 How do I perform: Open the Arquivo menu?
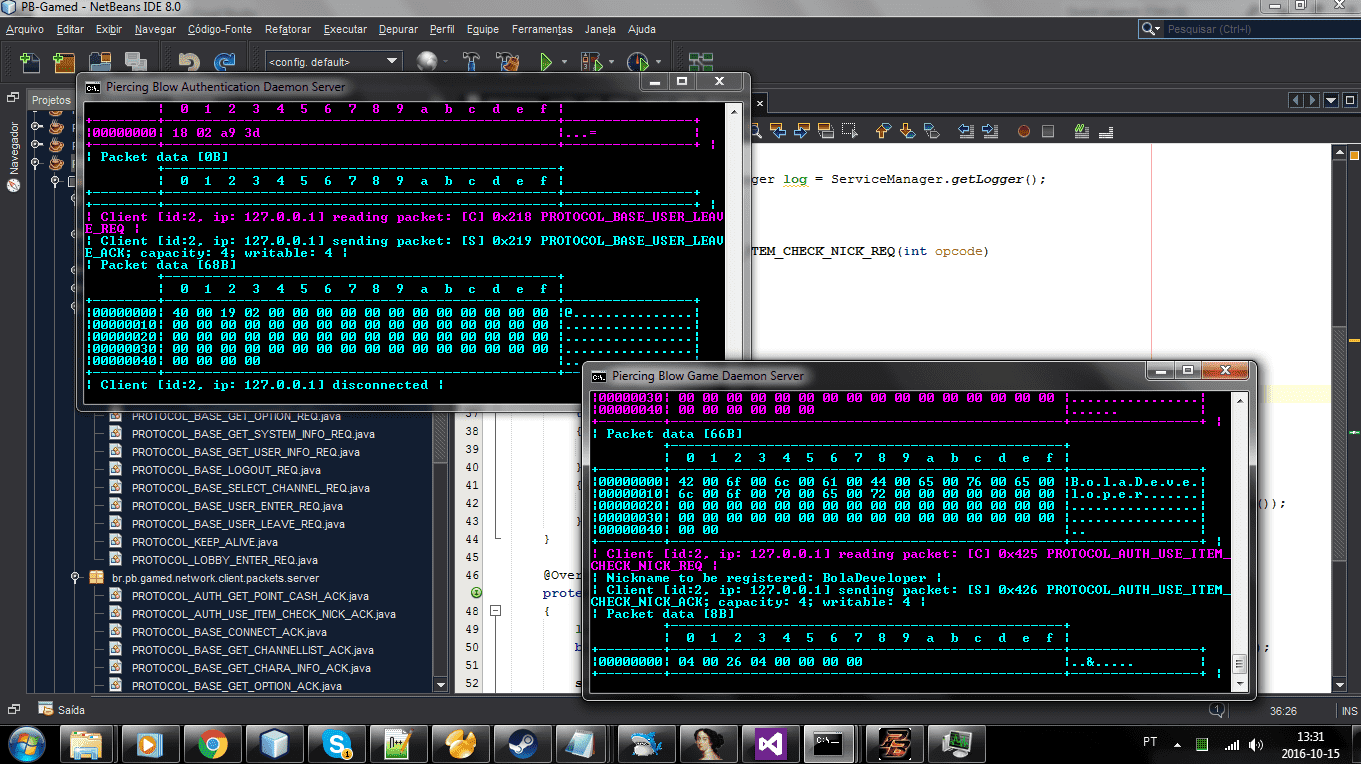click(25, 29)
